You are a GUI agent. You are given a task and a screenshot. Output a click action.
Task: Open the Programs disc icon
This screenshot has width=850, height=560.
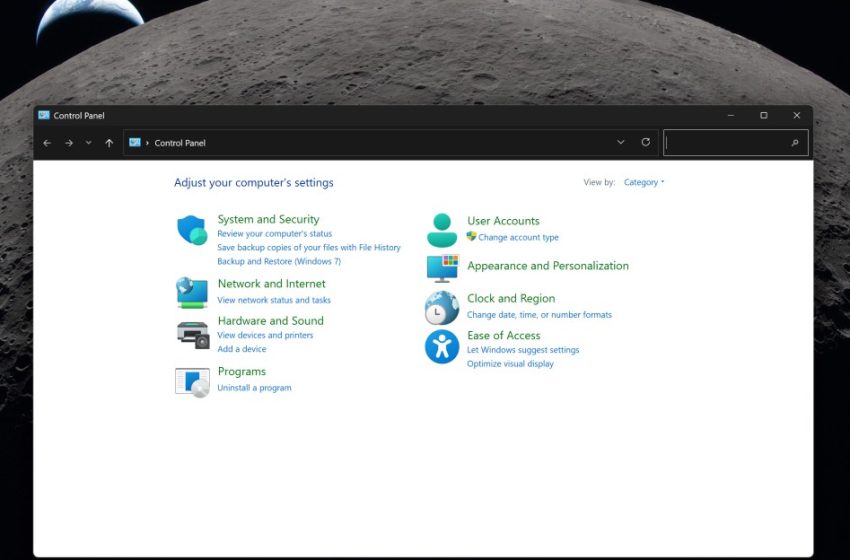click(192, 382)
